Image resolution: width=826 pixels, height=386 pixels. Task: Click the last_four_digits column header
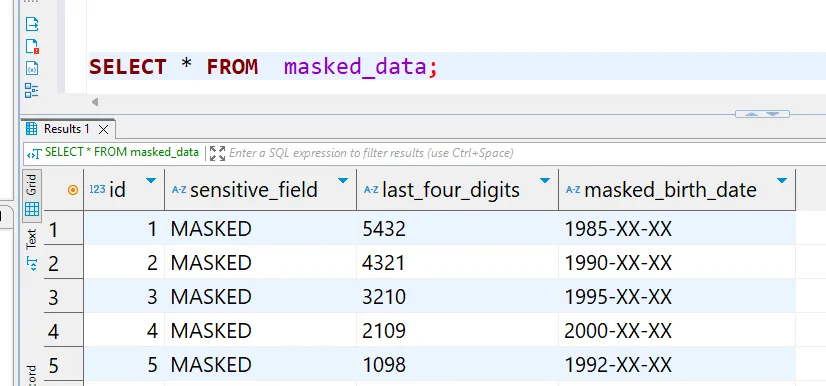point(458,190)
